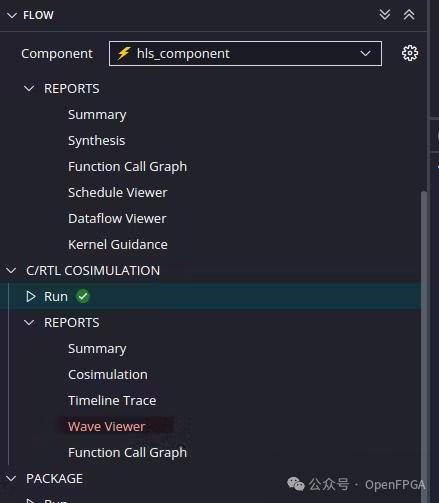
Task: Open component settings gear icon
Action: (410, 53)
